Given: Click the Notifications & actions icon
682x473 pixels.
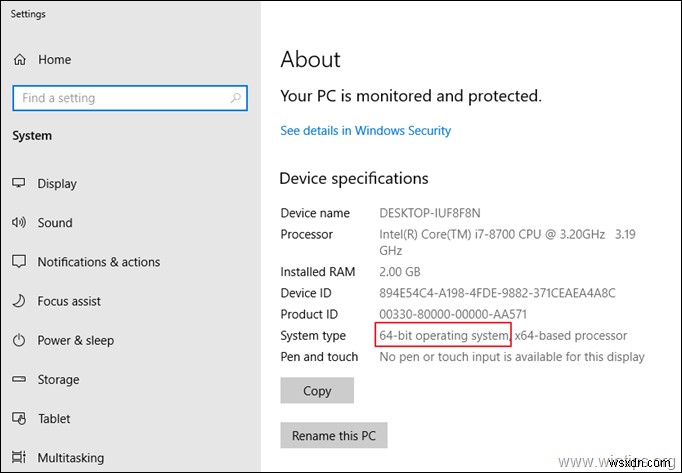Looking at the screenshot, I should pos(18,262).
